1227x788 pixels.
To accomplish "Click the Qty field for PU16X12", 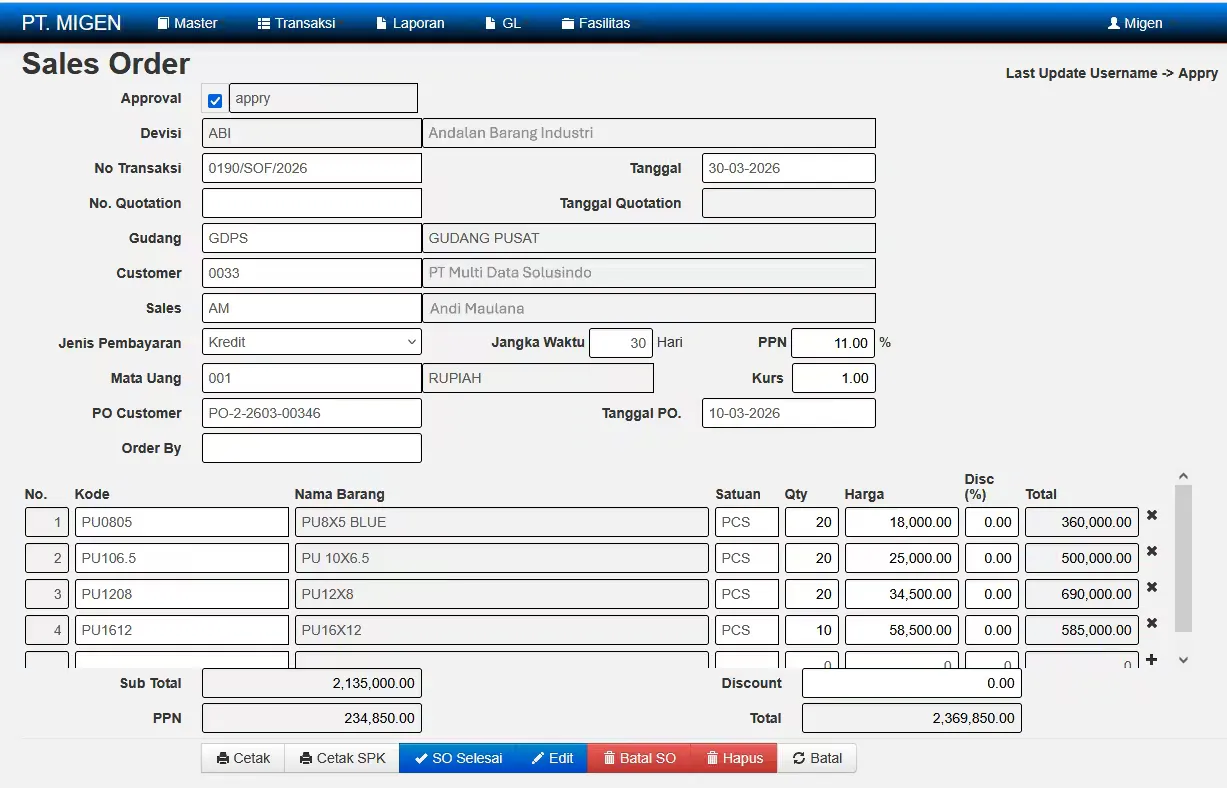I will [812, 630].
